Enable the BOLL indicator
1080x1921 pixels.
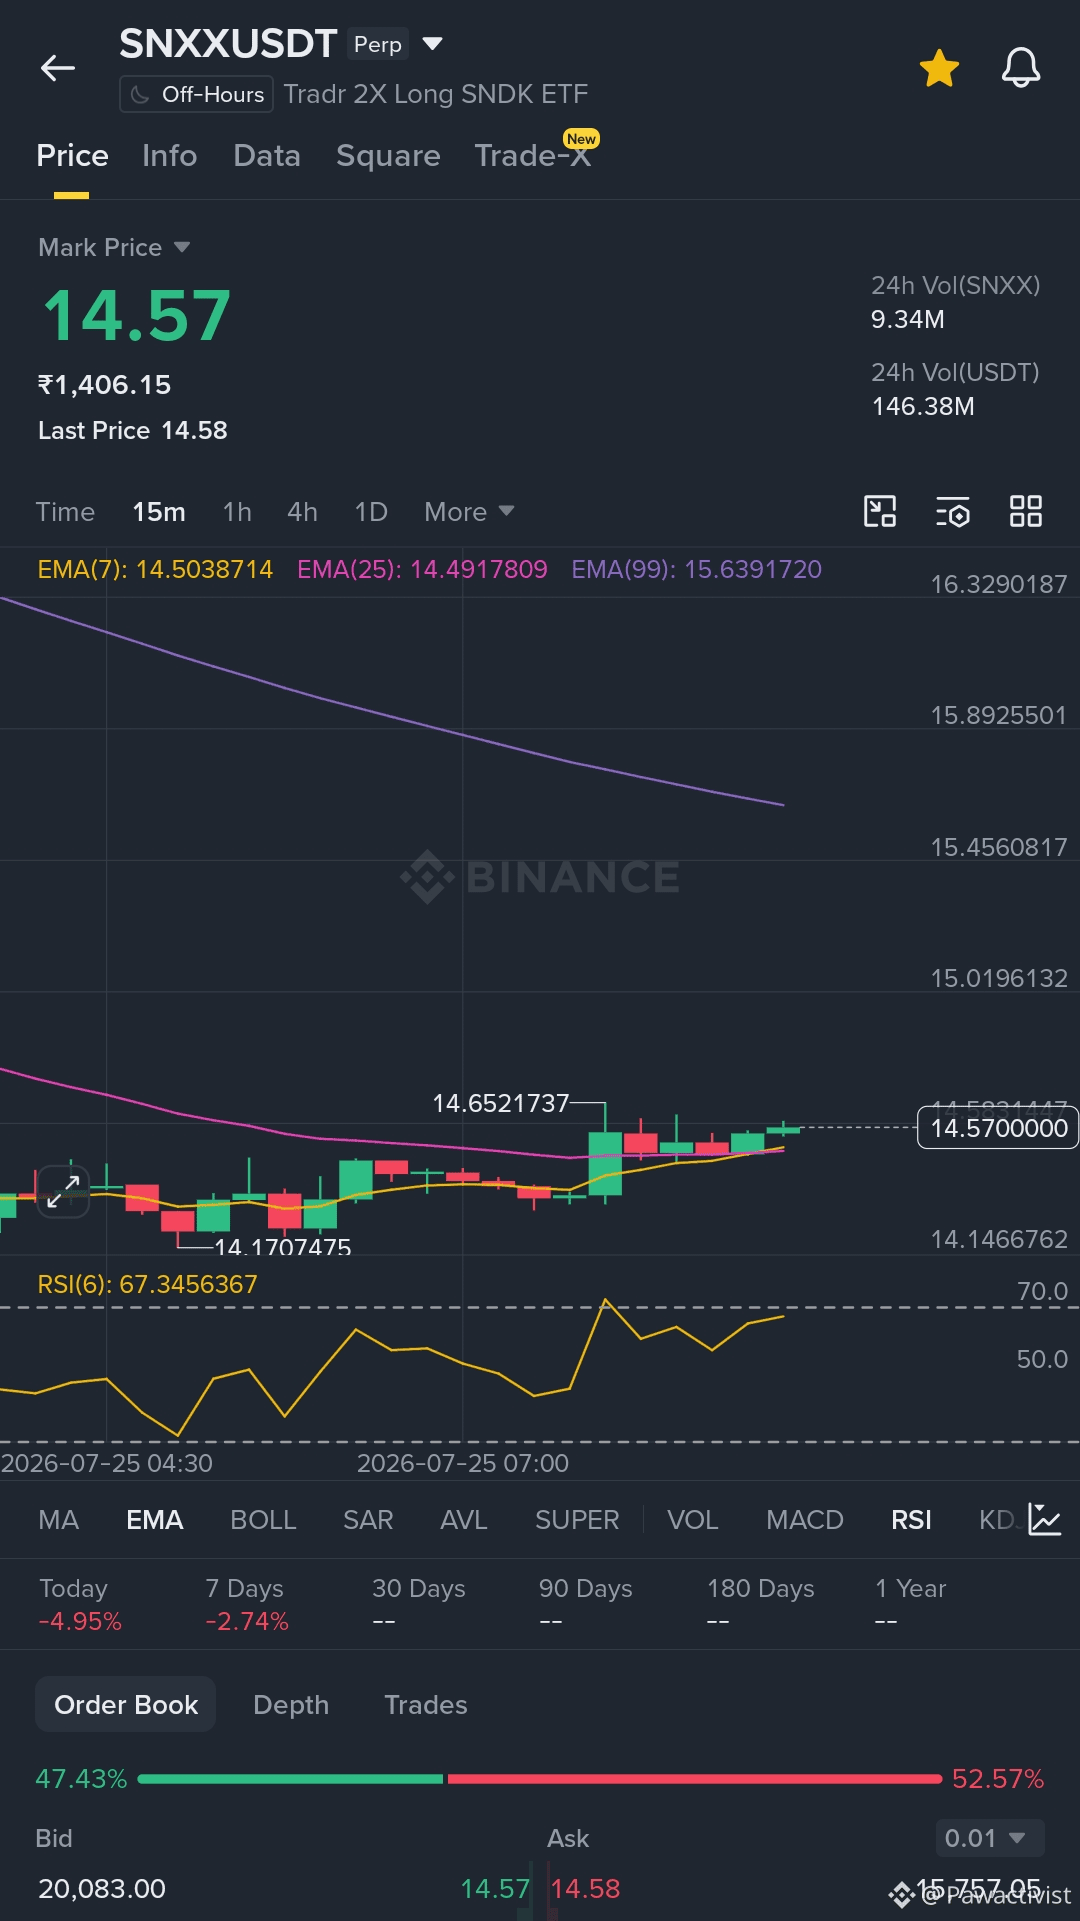coord(263,1520)
